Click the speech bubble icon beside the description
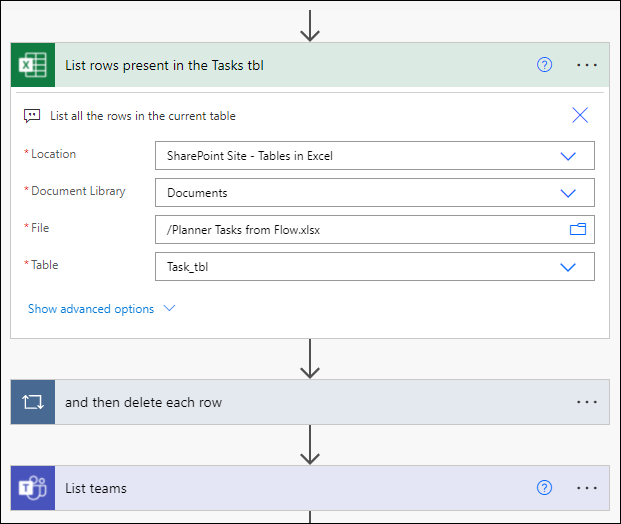The image size is (621, 524). pos(32,116)
